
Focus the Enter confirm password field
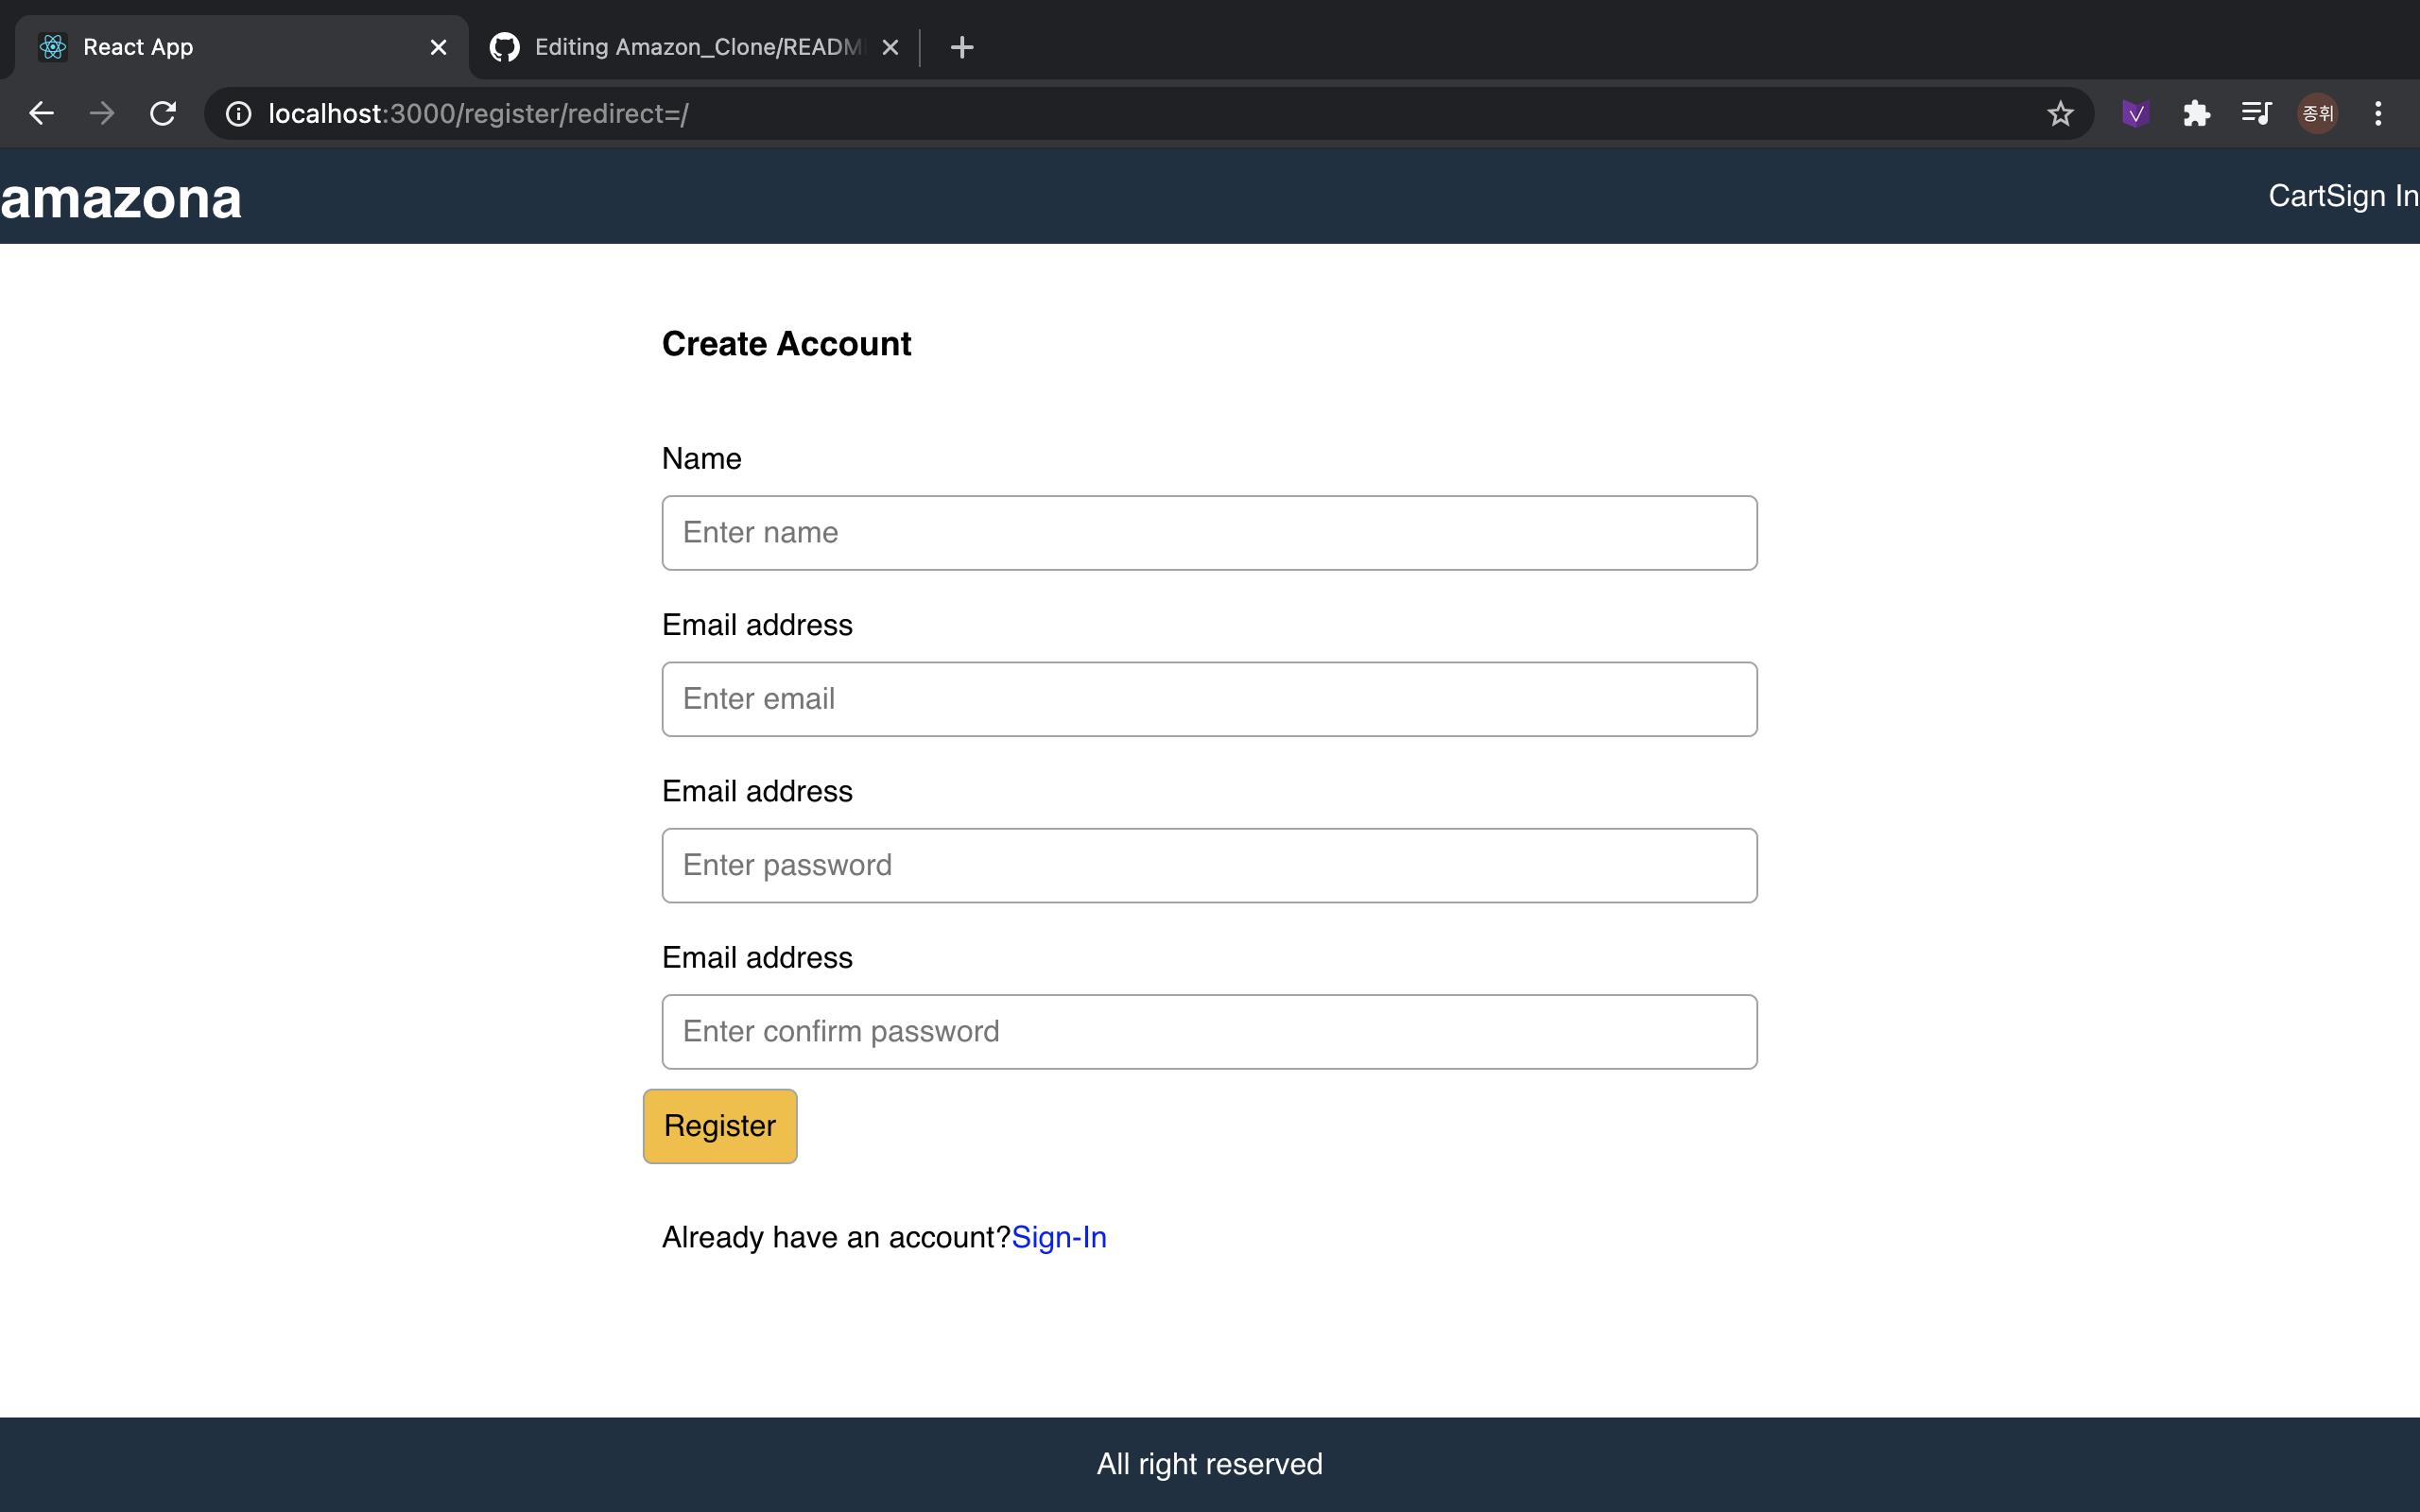click(1209, 1031)
